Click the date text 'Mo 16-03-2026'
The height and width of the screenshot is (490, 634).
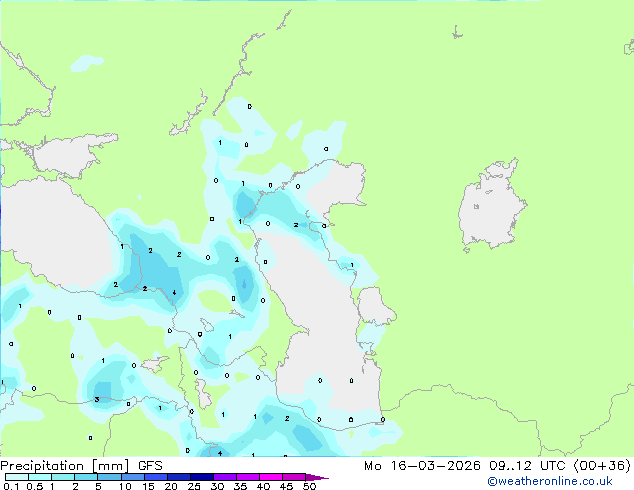422,466
